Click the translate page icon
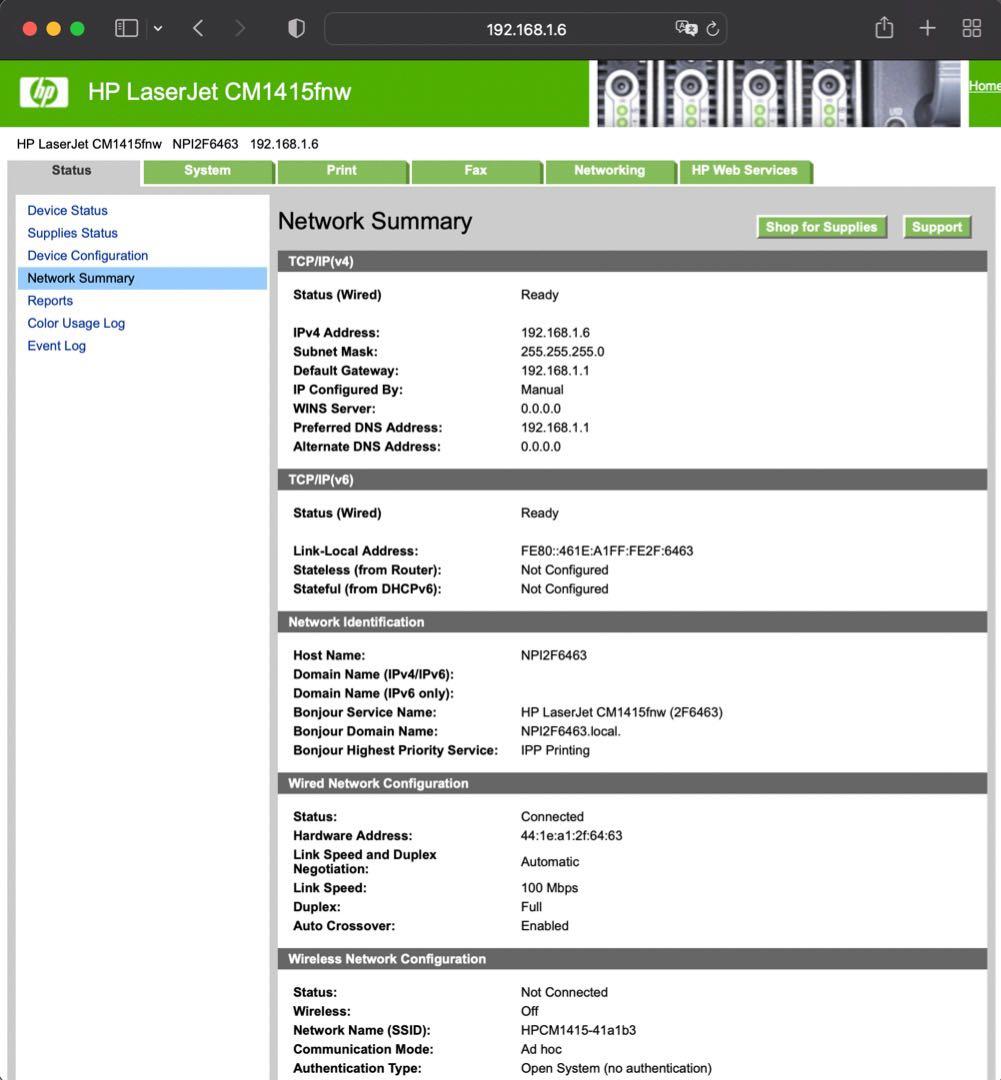This screenshot has width=1001, height=1080. [x=685, y=28]
